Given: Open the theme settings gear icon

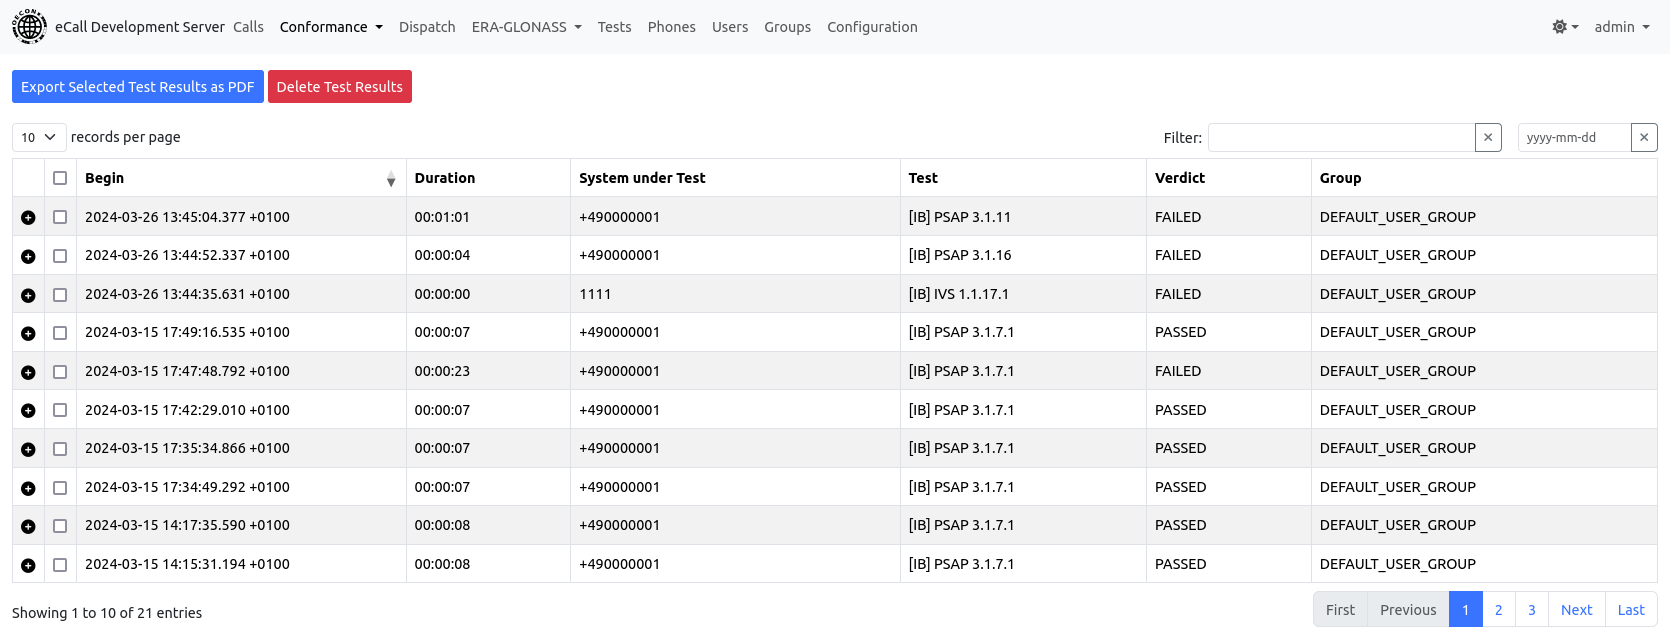Looking at the screenshot, I should pyautogui.click(x=1564, y=27).
